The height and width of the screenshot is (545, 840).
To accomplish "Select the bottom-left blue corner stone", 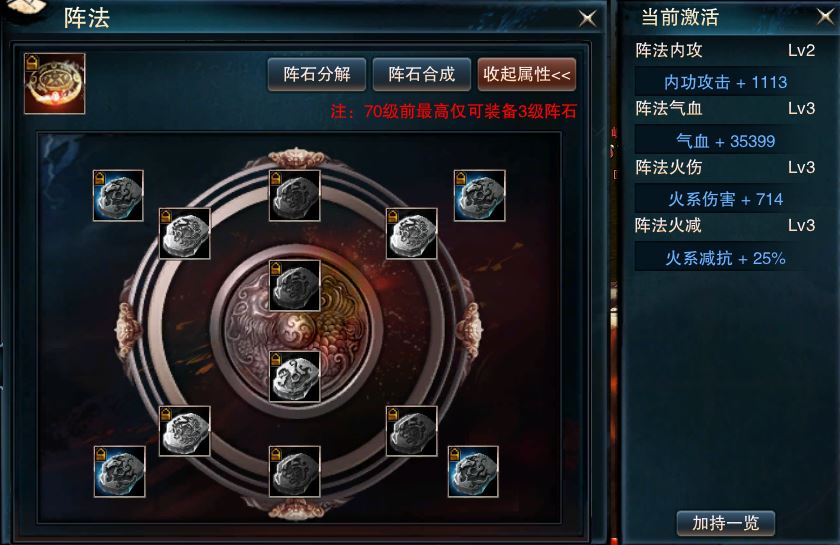I will point(119,472).
